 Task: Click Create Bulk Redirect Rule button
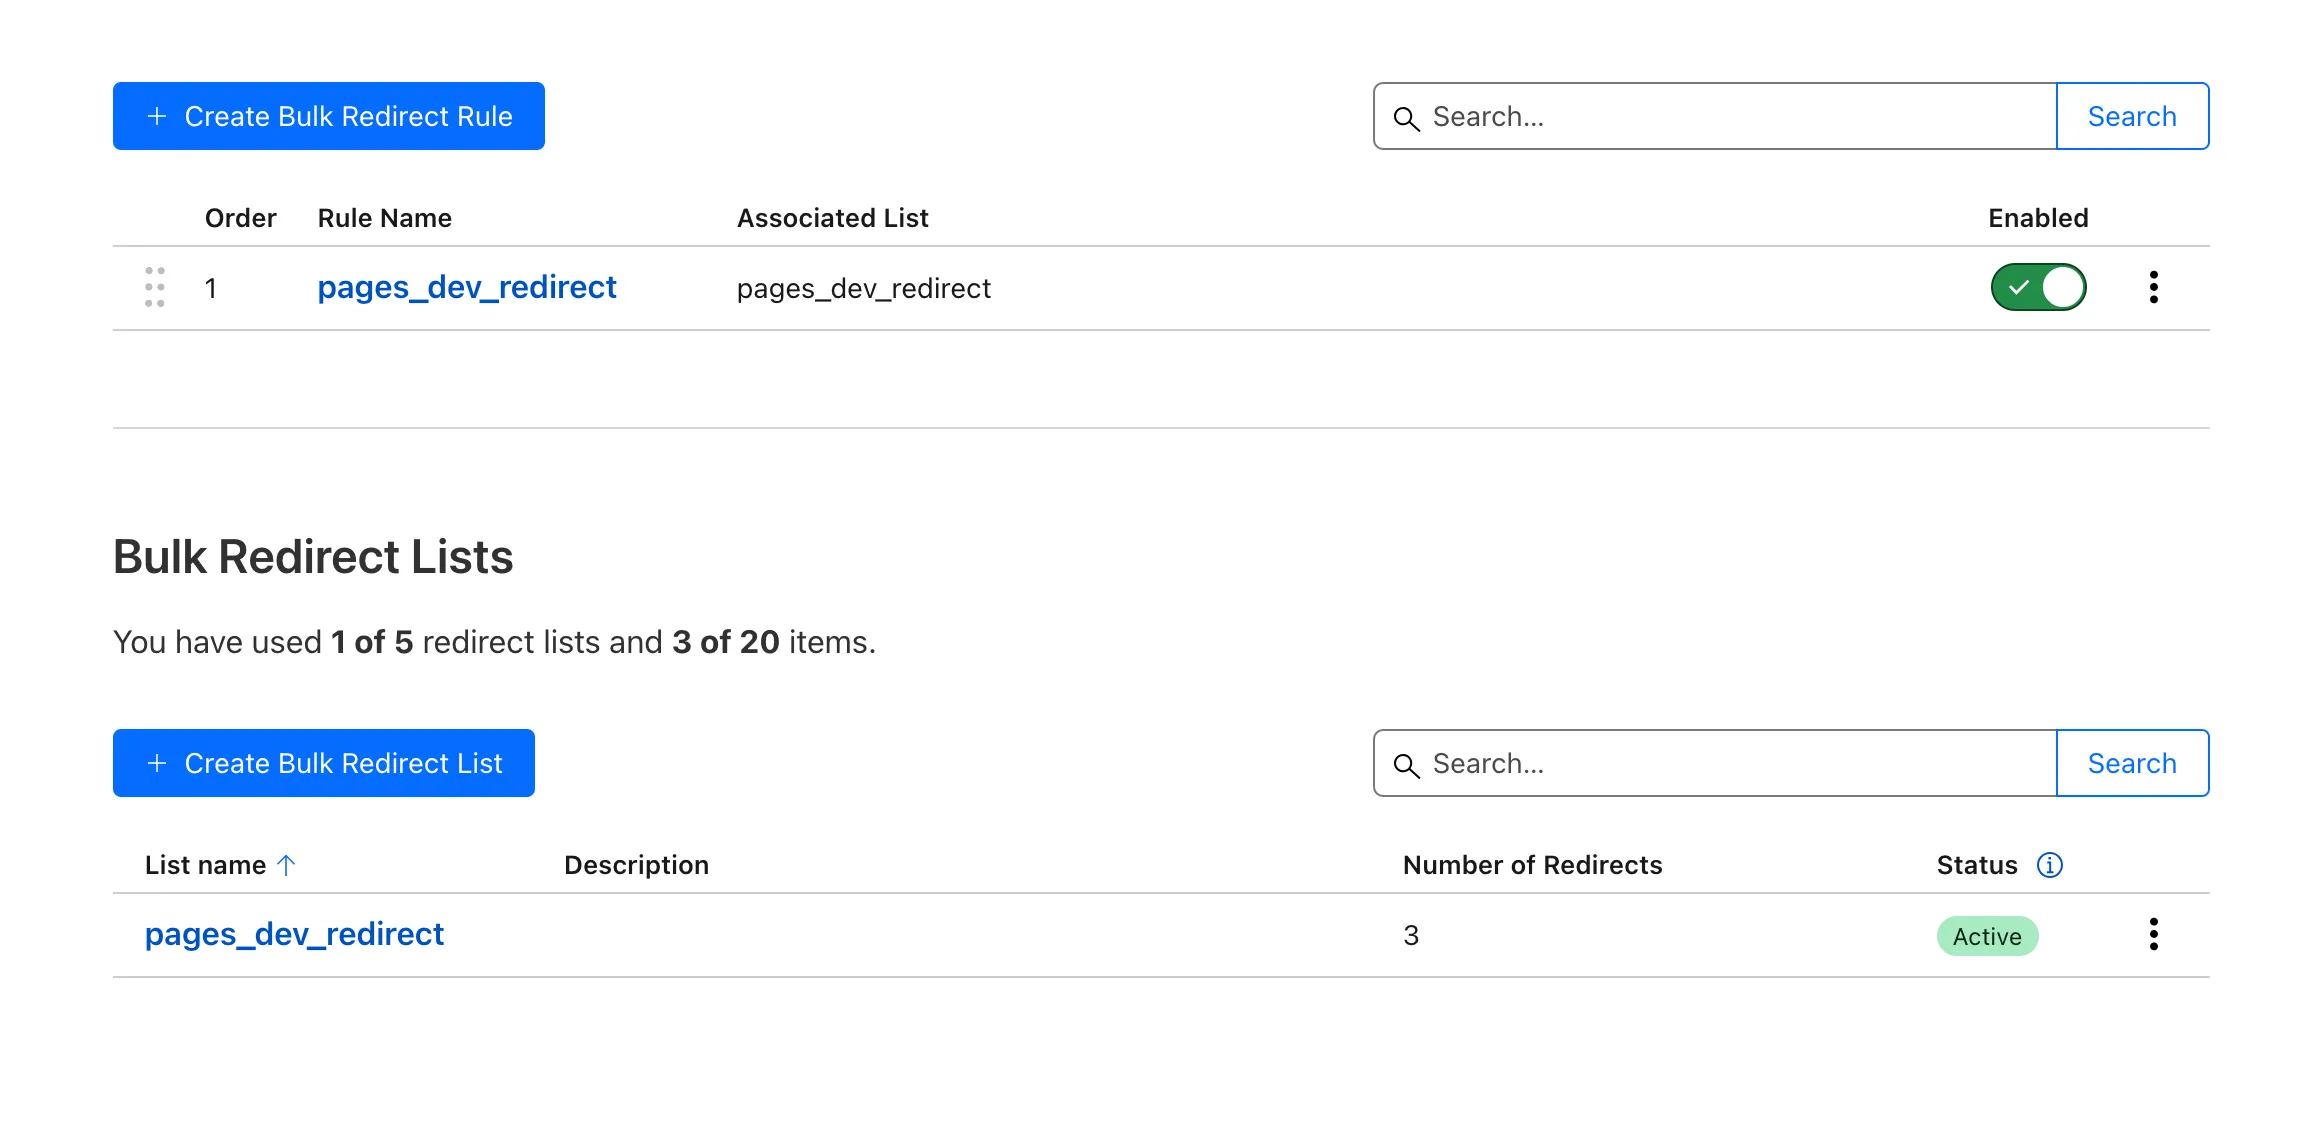coord(328,116)
